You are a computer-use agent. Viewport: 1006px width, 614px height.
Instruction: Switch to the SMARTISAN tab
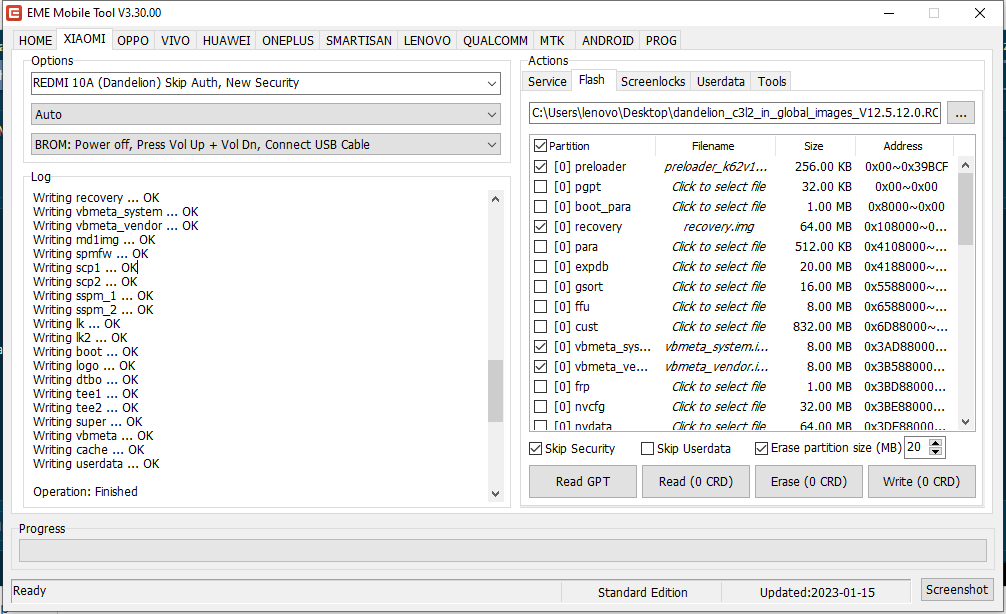pos(359,40)
